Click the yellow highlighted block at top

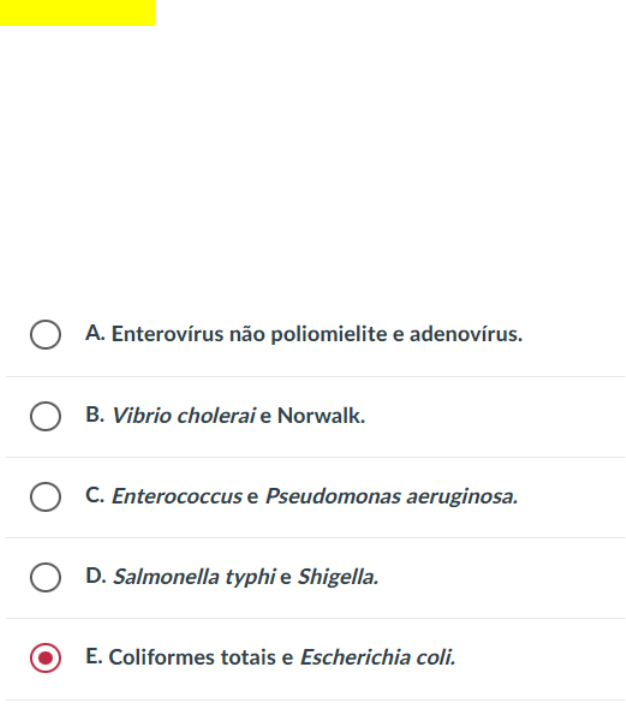[x=77, y=12]
